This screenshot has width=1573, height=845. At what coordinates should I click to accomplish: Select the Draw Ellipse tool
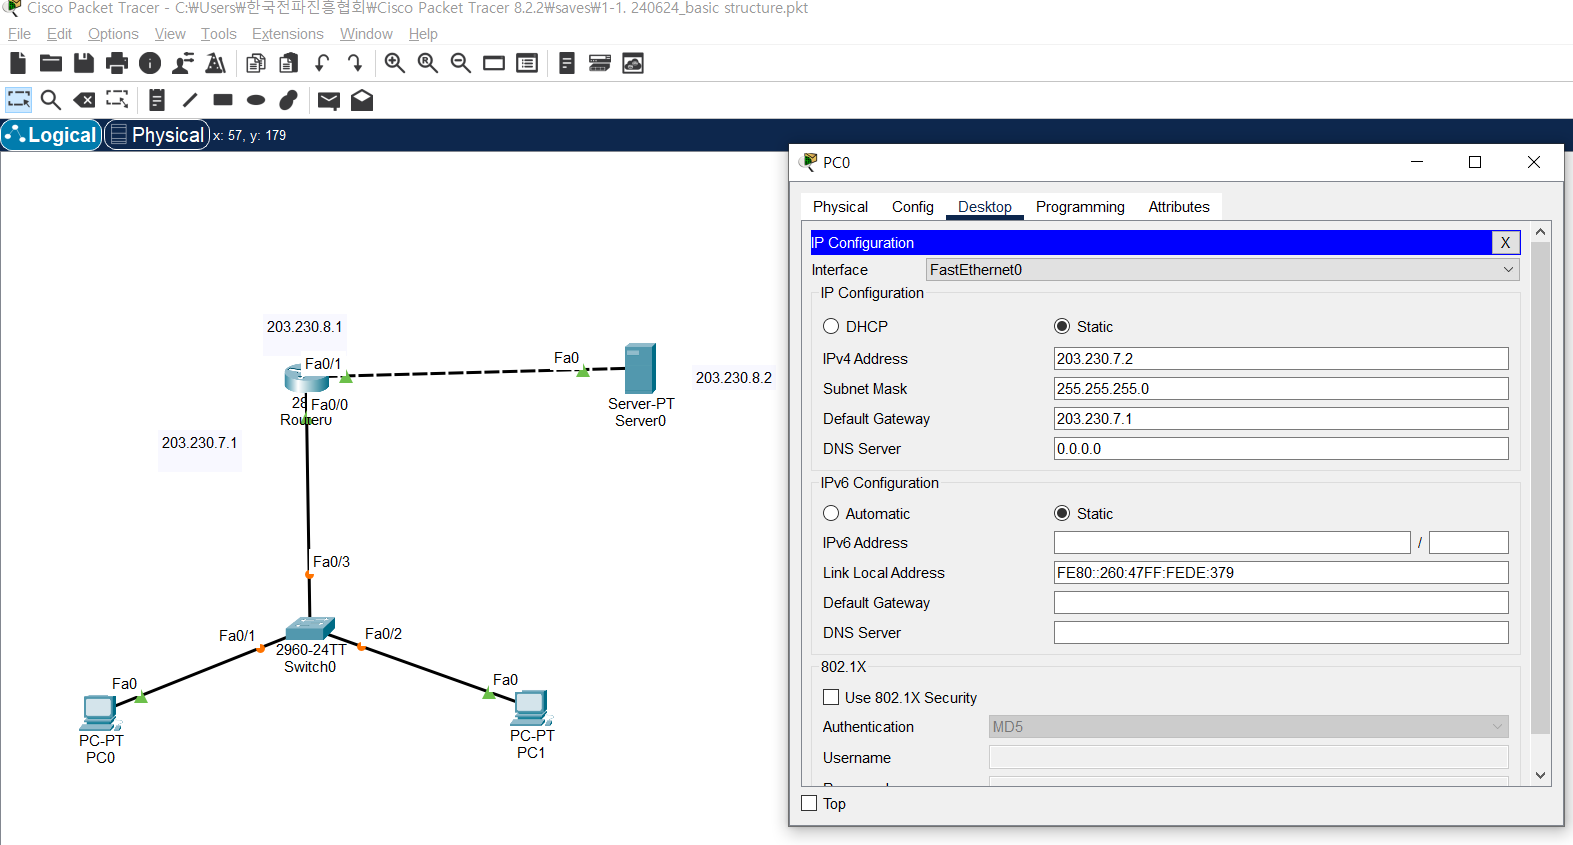256,100
